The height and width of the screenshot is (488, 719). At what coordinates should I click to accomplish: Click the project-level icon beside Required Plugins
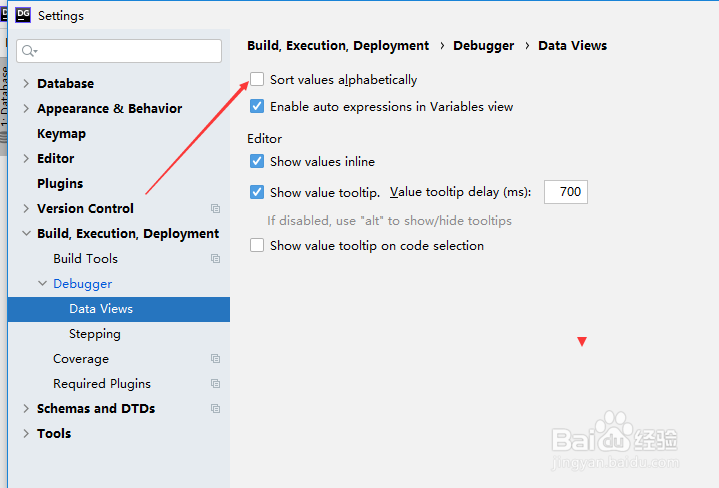pyautogui.click(x=216, y=383)
